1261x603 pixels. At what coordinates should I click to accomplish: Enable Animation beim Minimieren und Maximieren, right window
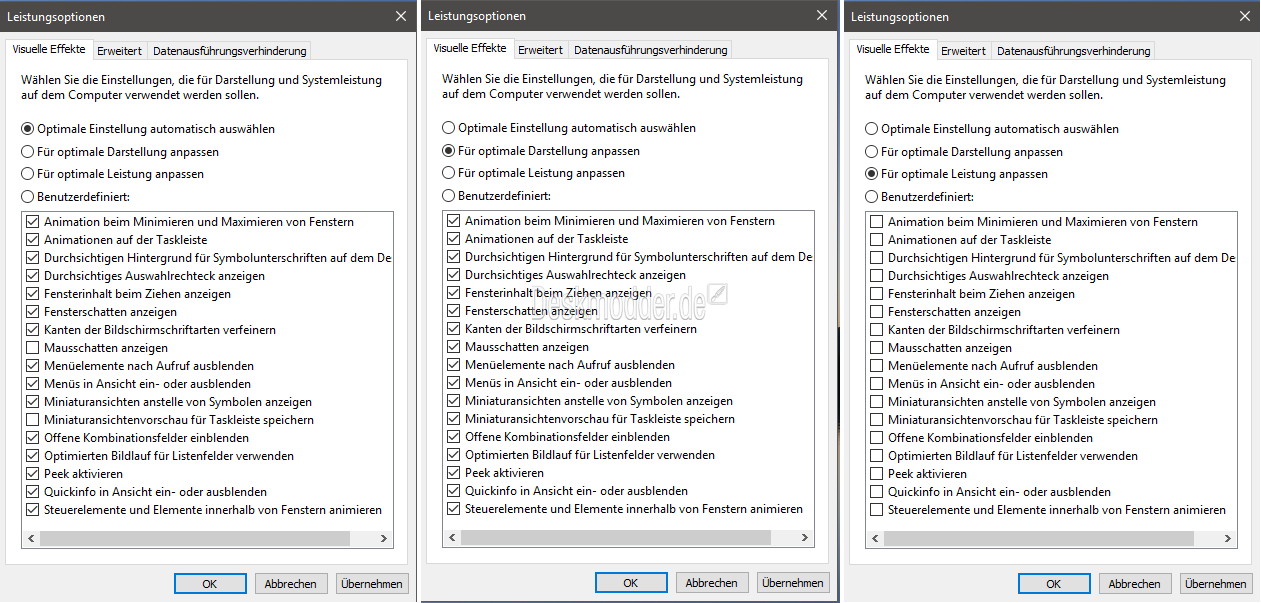[x=877, y=222]
